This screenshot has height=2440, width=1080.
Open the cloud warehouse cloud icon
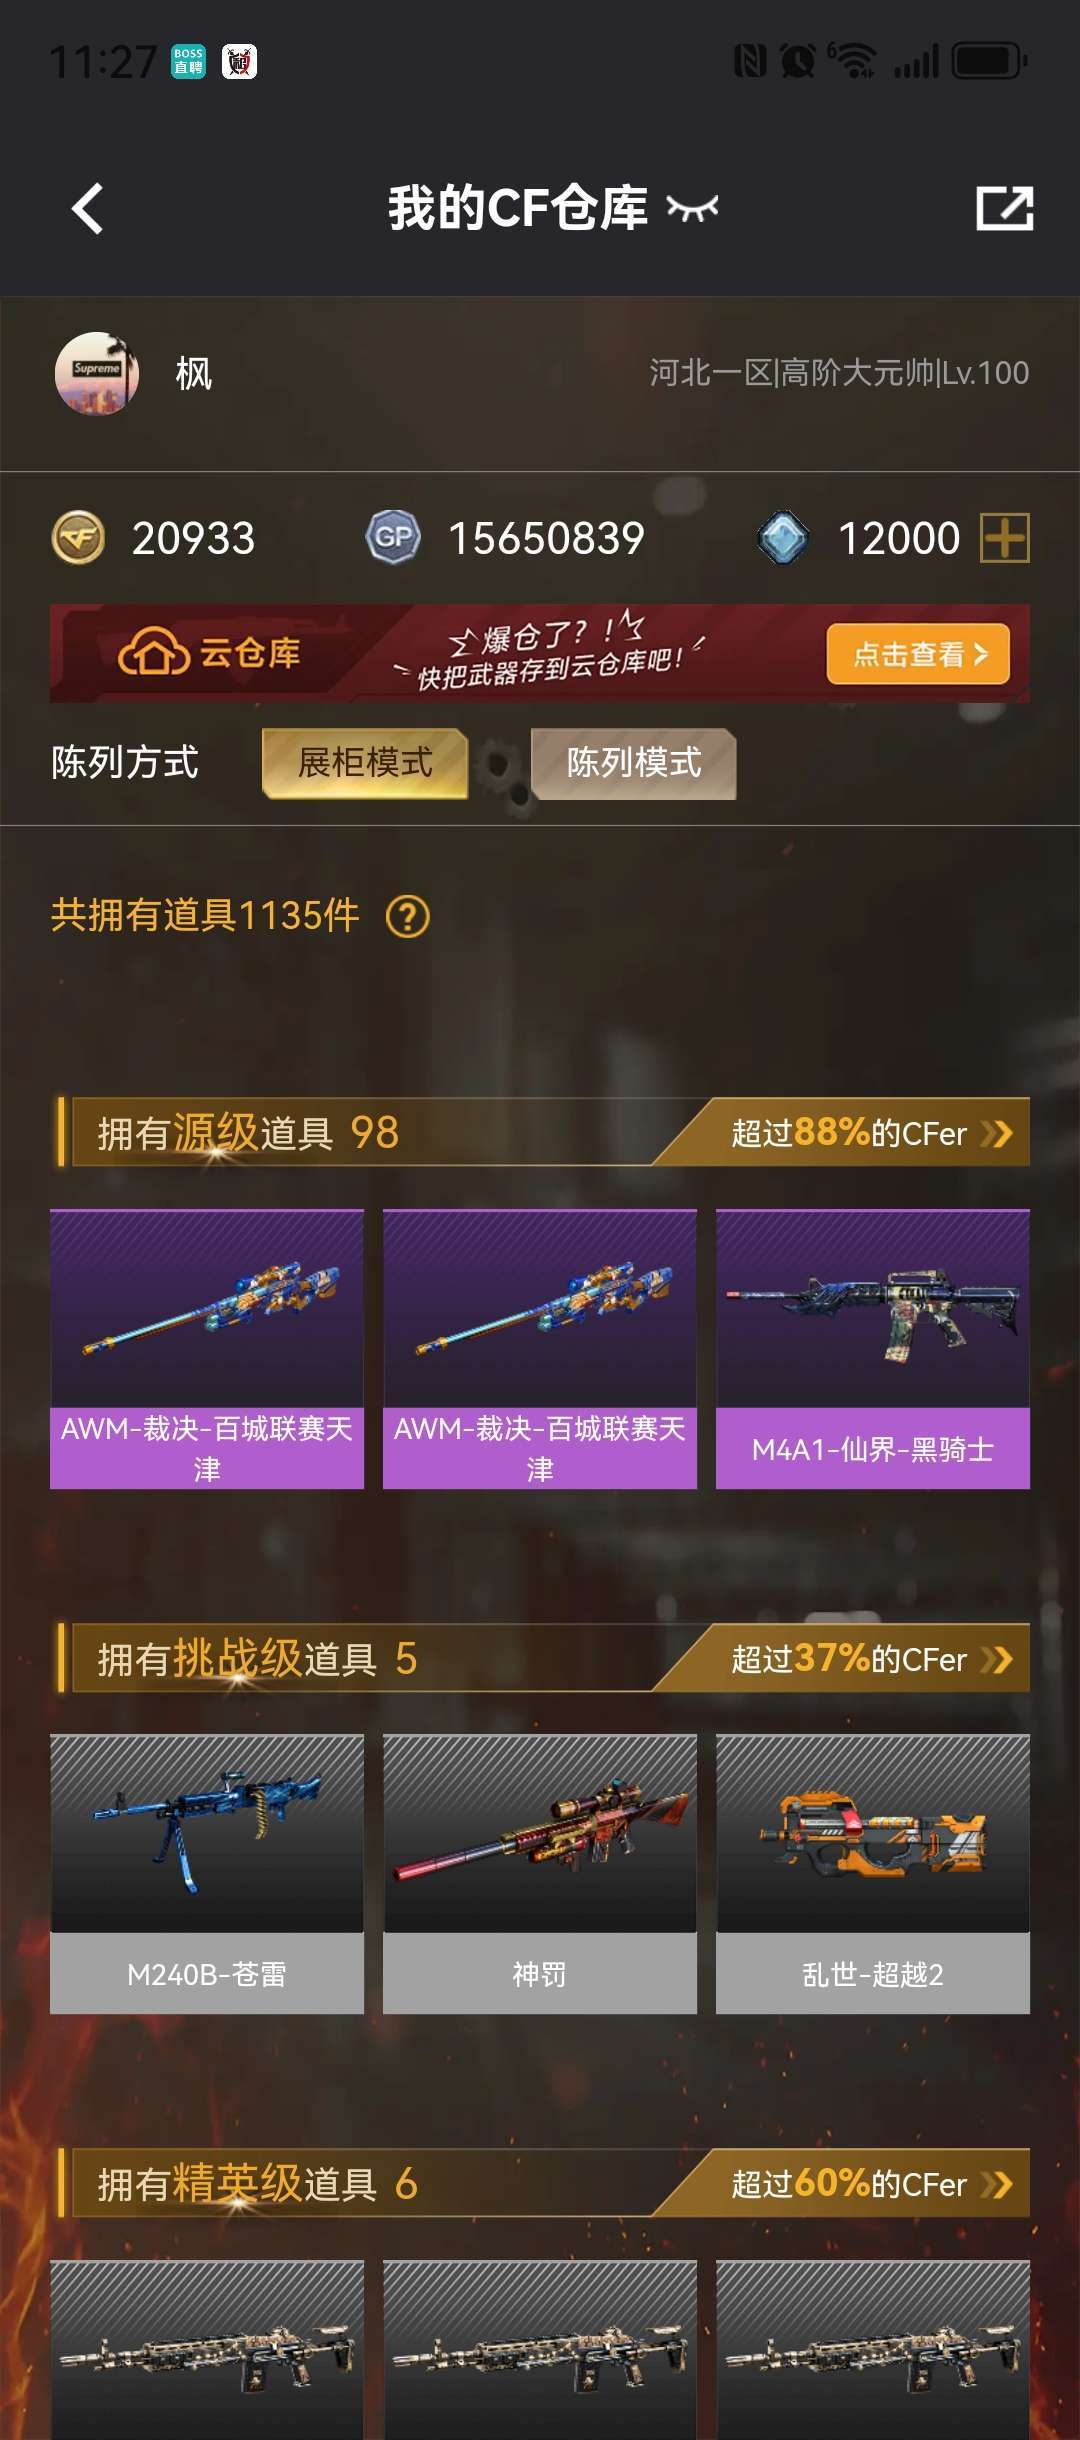coord(153,653)
